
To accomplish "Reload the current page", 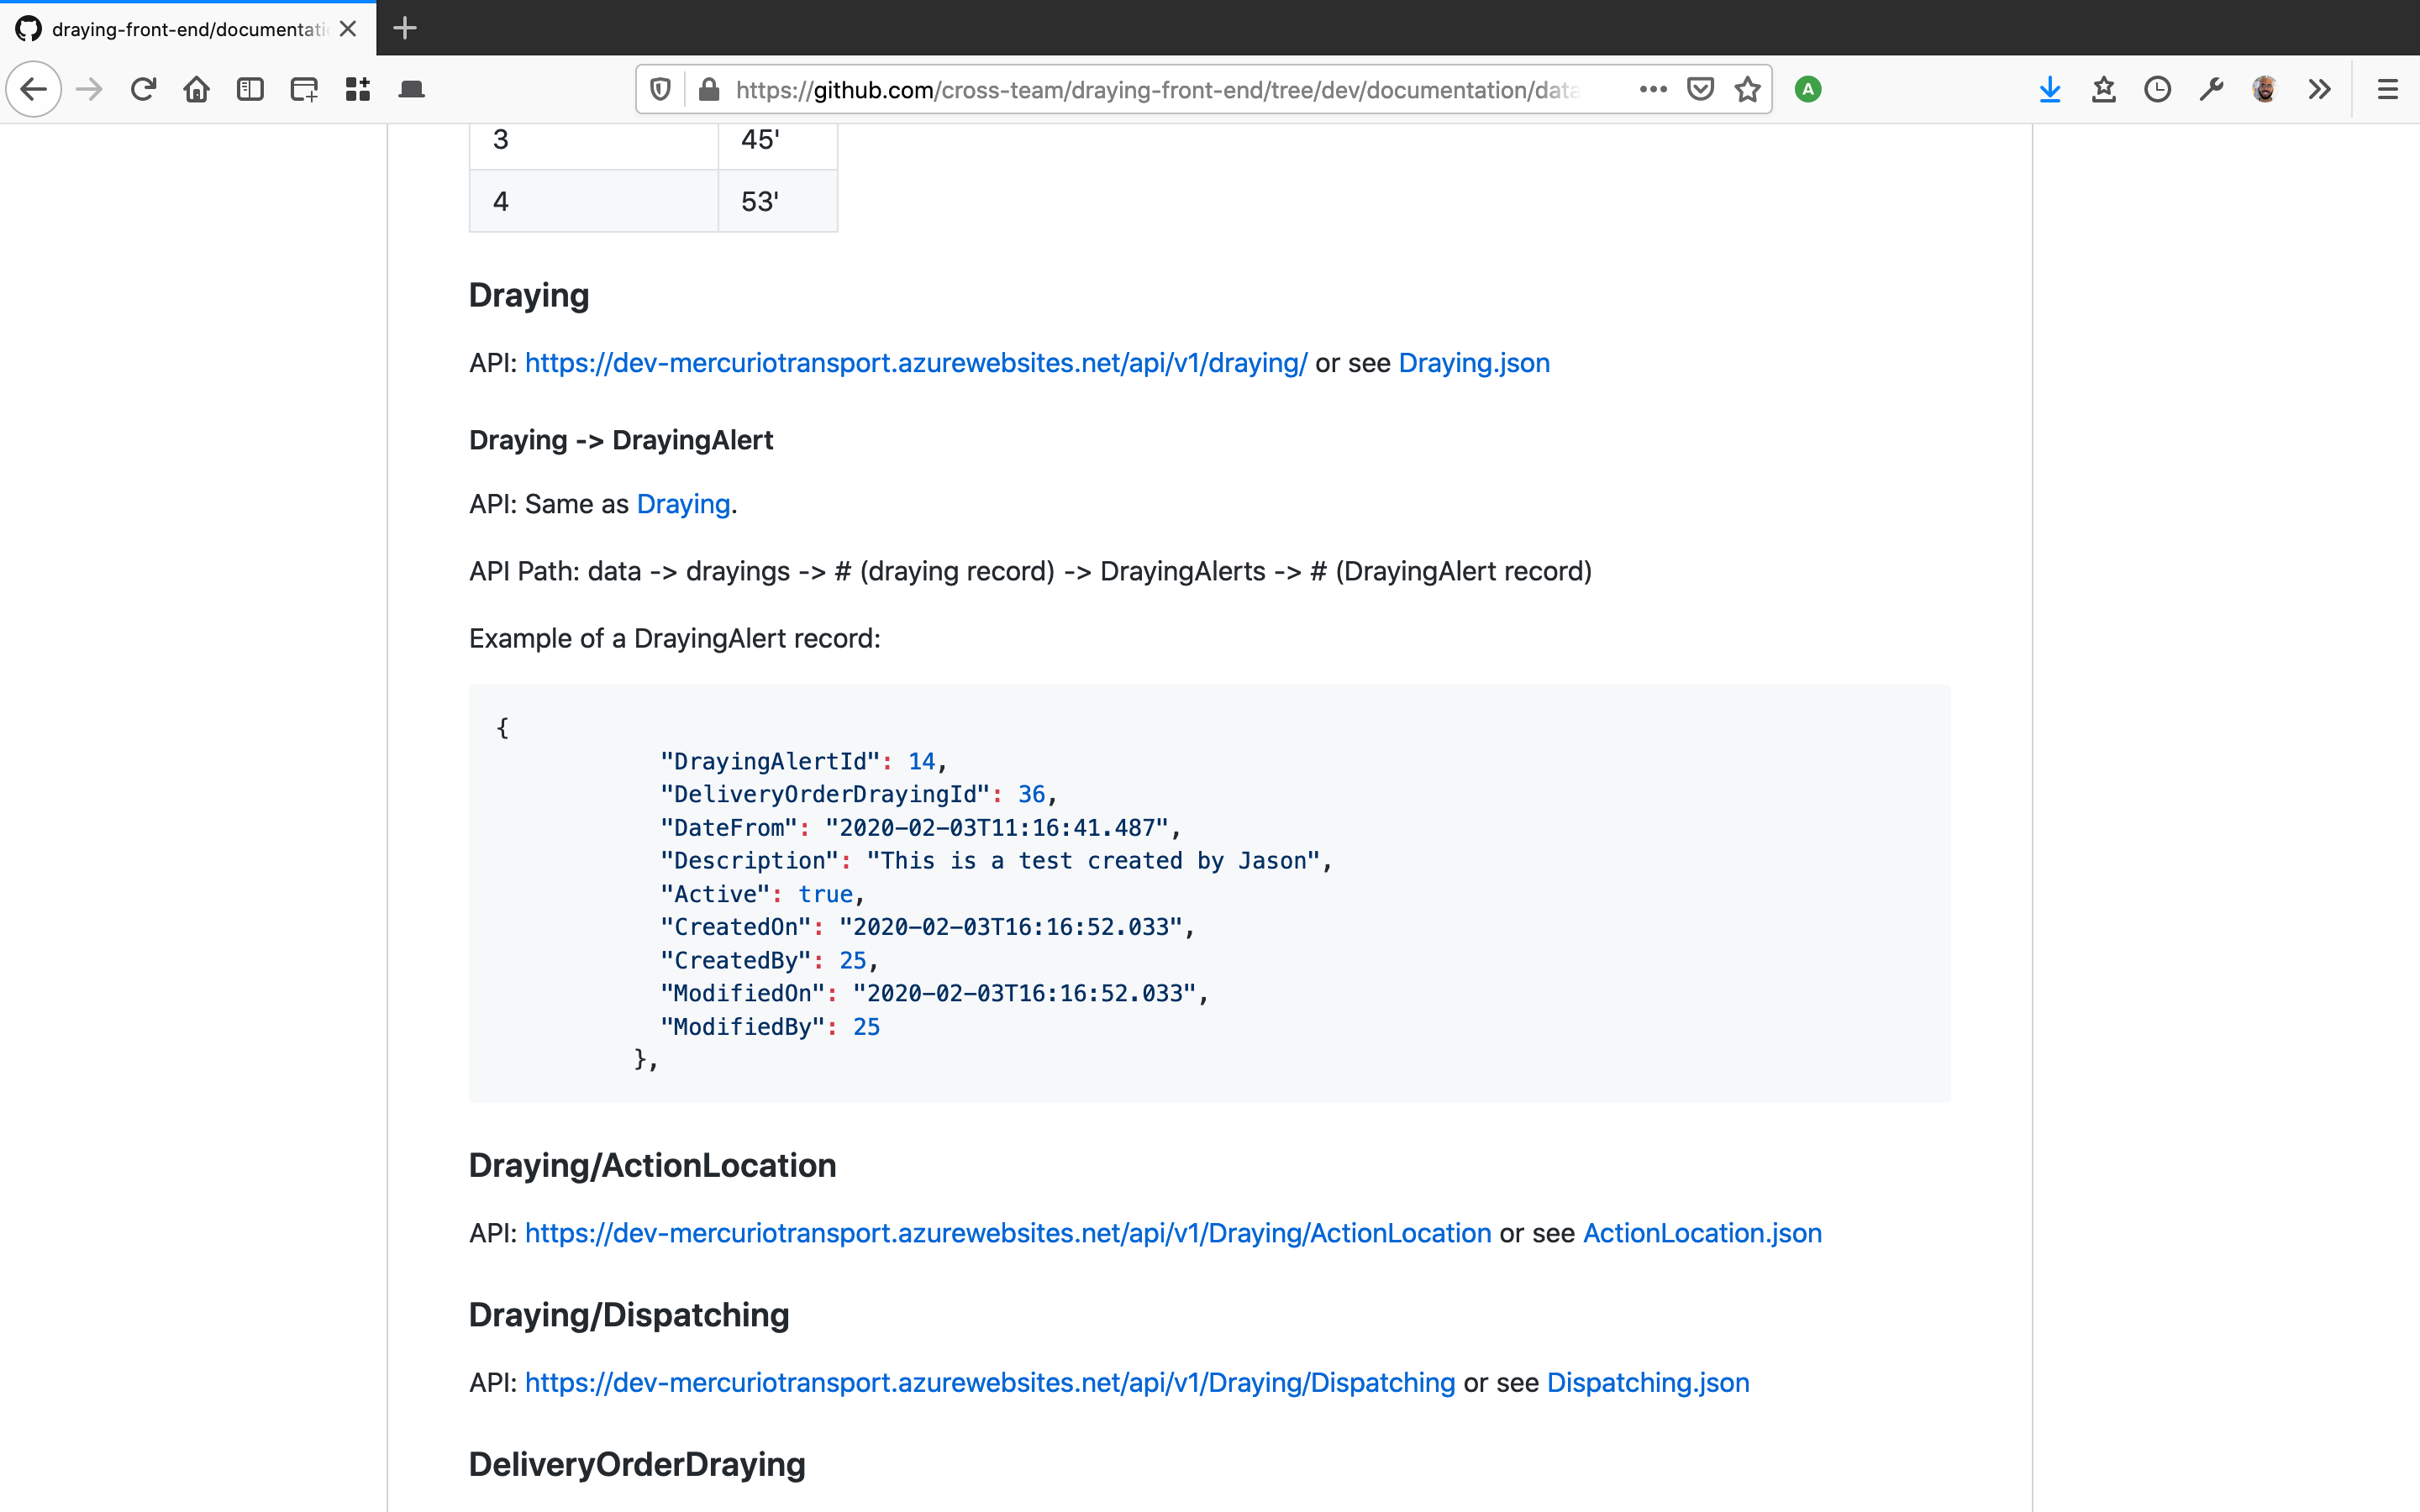I will click(x=143, y=90).
